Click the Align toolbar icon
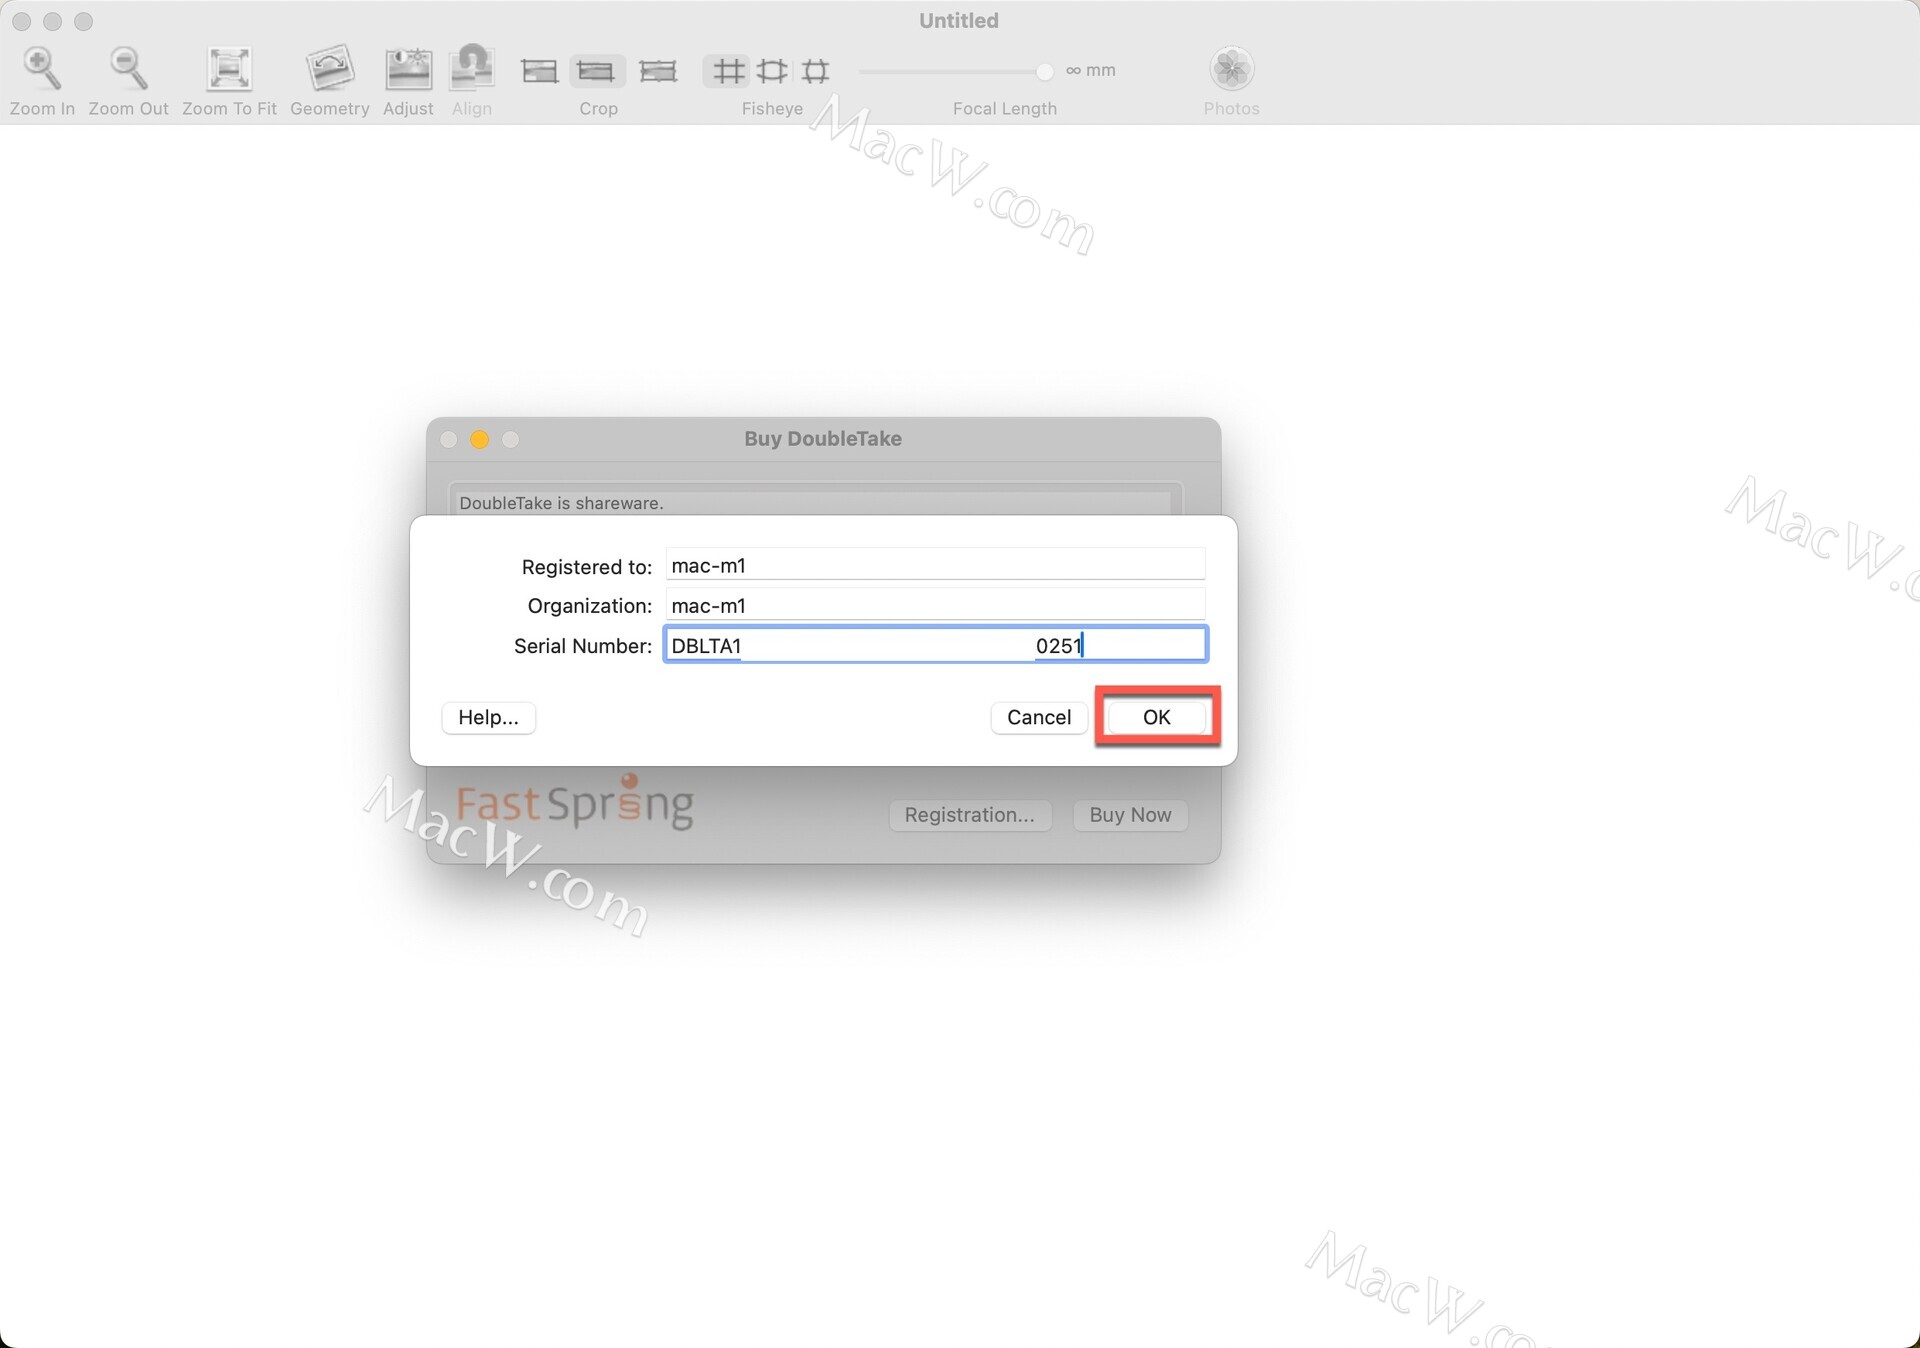The image size is (1920, 1348). click(471, 70)
